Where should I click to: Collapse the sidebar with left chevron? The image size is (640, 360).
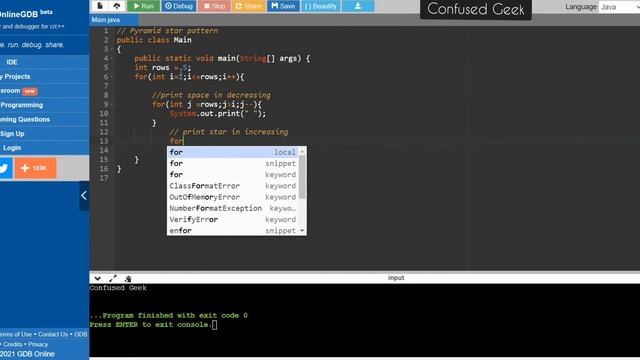click(84, 196)
